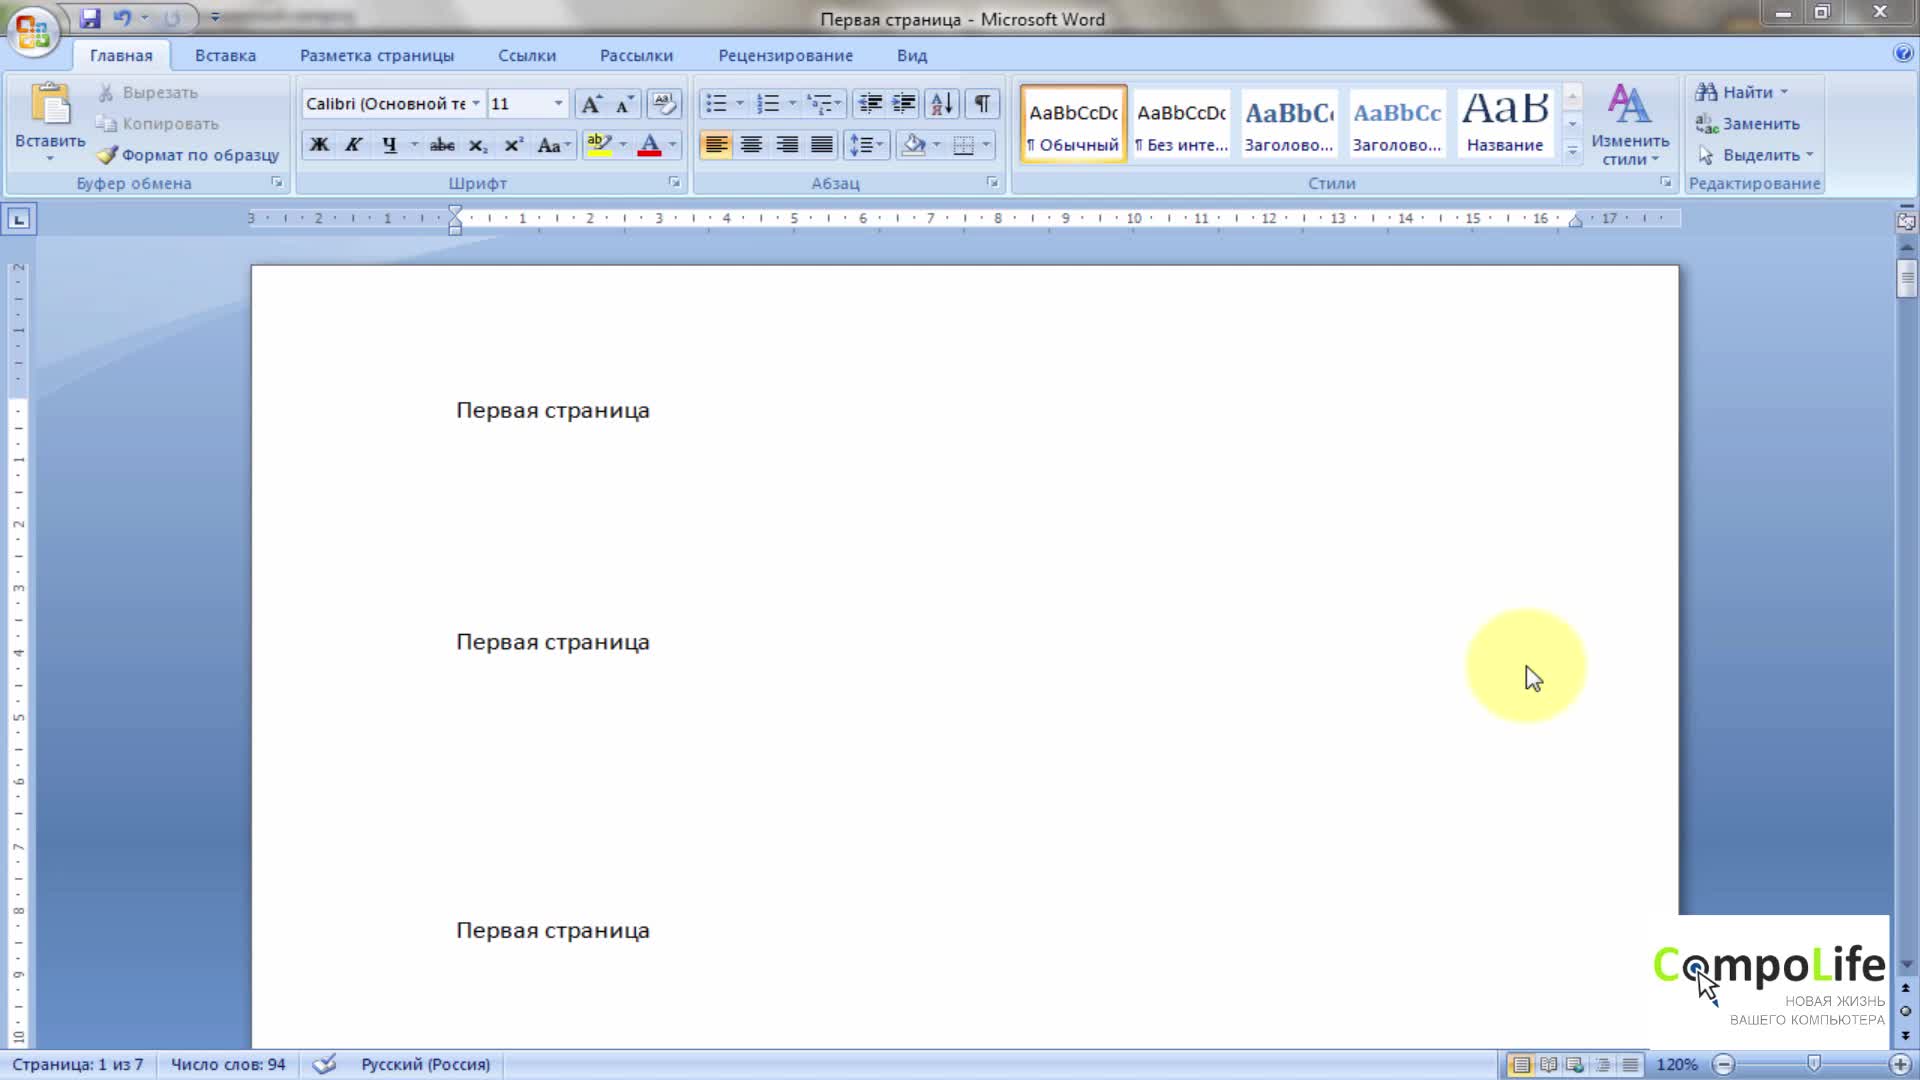This screenshot has height=1080, width=1920.
Task: Save document via quick access toolbar
Action: 90,18
